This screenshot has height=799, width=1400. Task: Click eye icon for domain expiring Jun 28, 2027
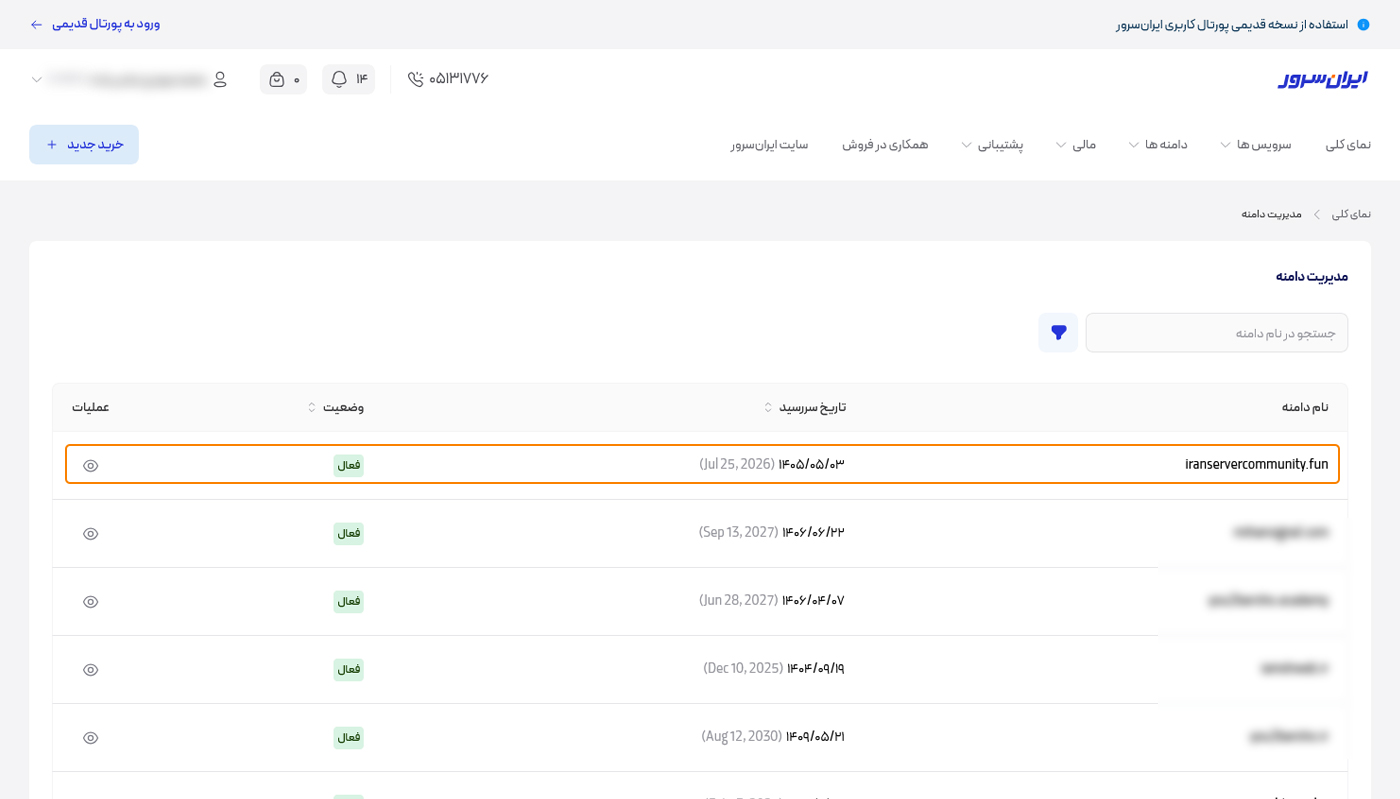(x=91, y=602)
